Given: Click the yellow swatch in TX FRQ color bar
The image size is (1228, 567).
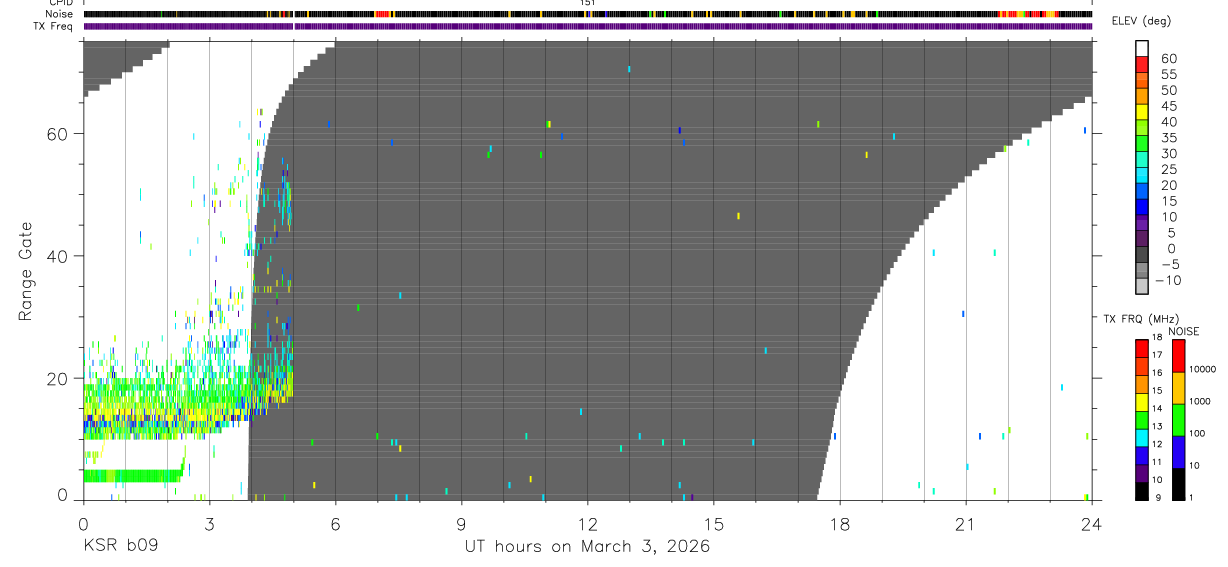Looking at the screenshot, I should pyautogui.click(x=1142, y=402).
